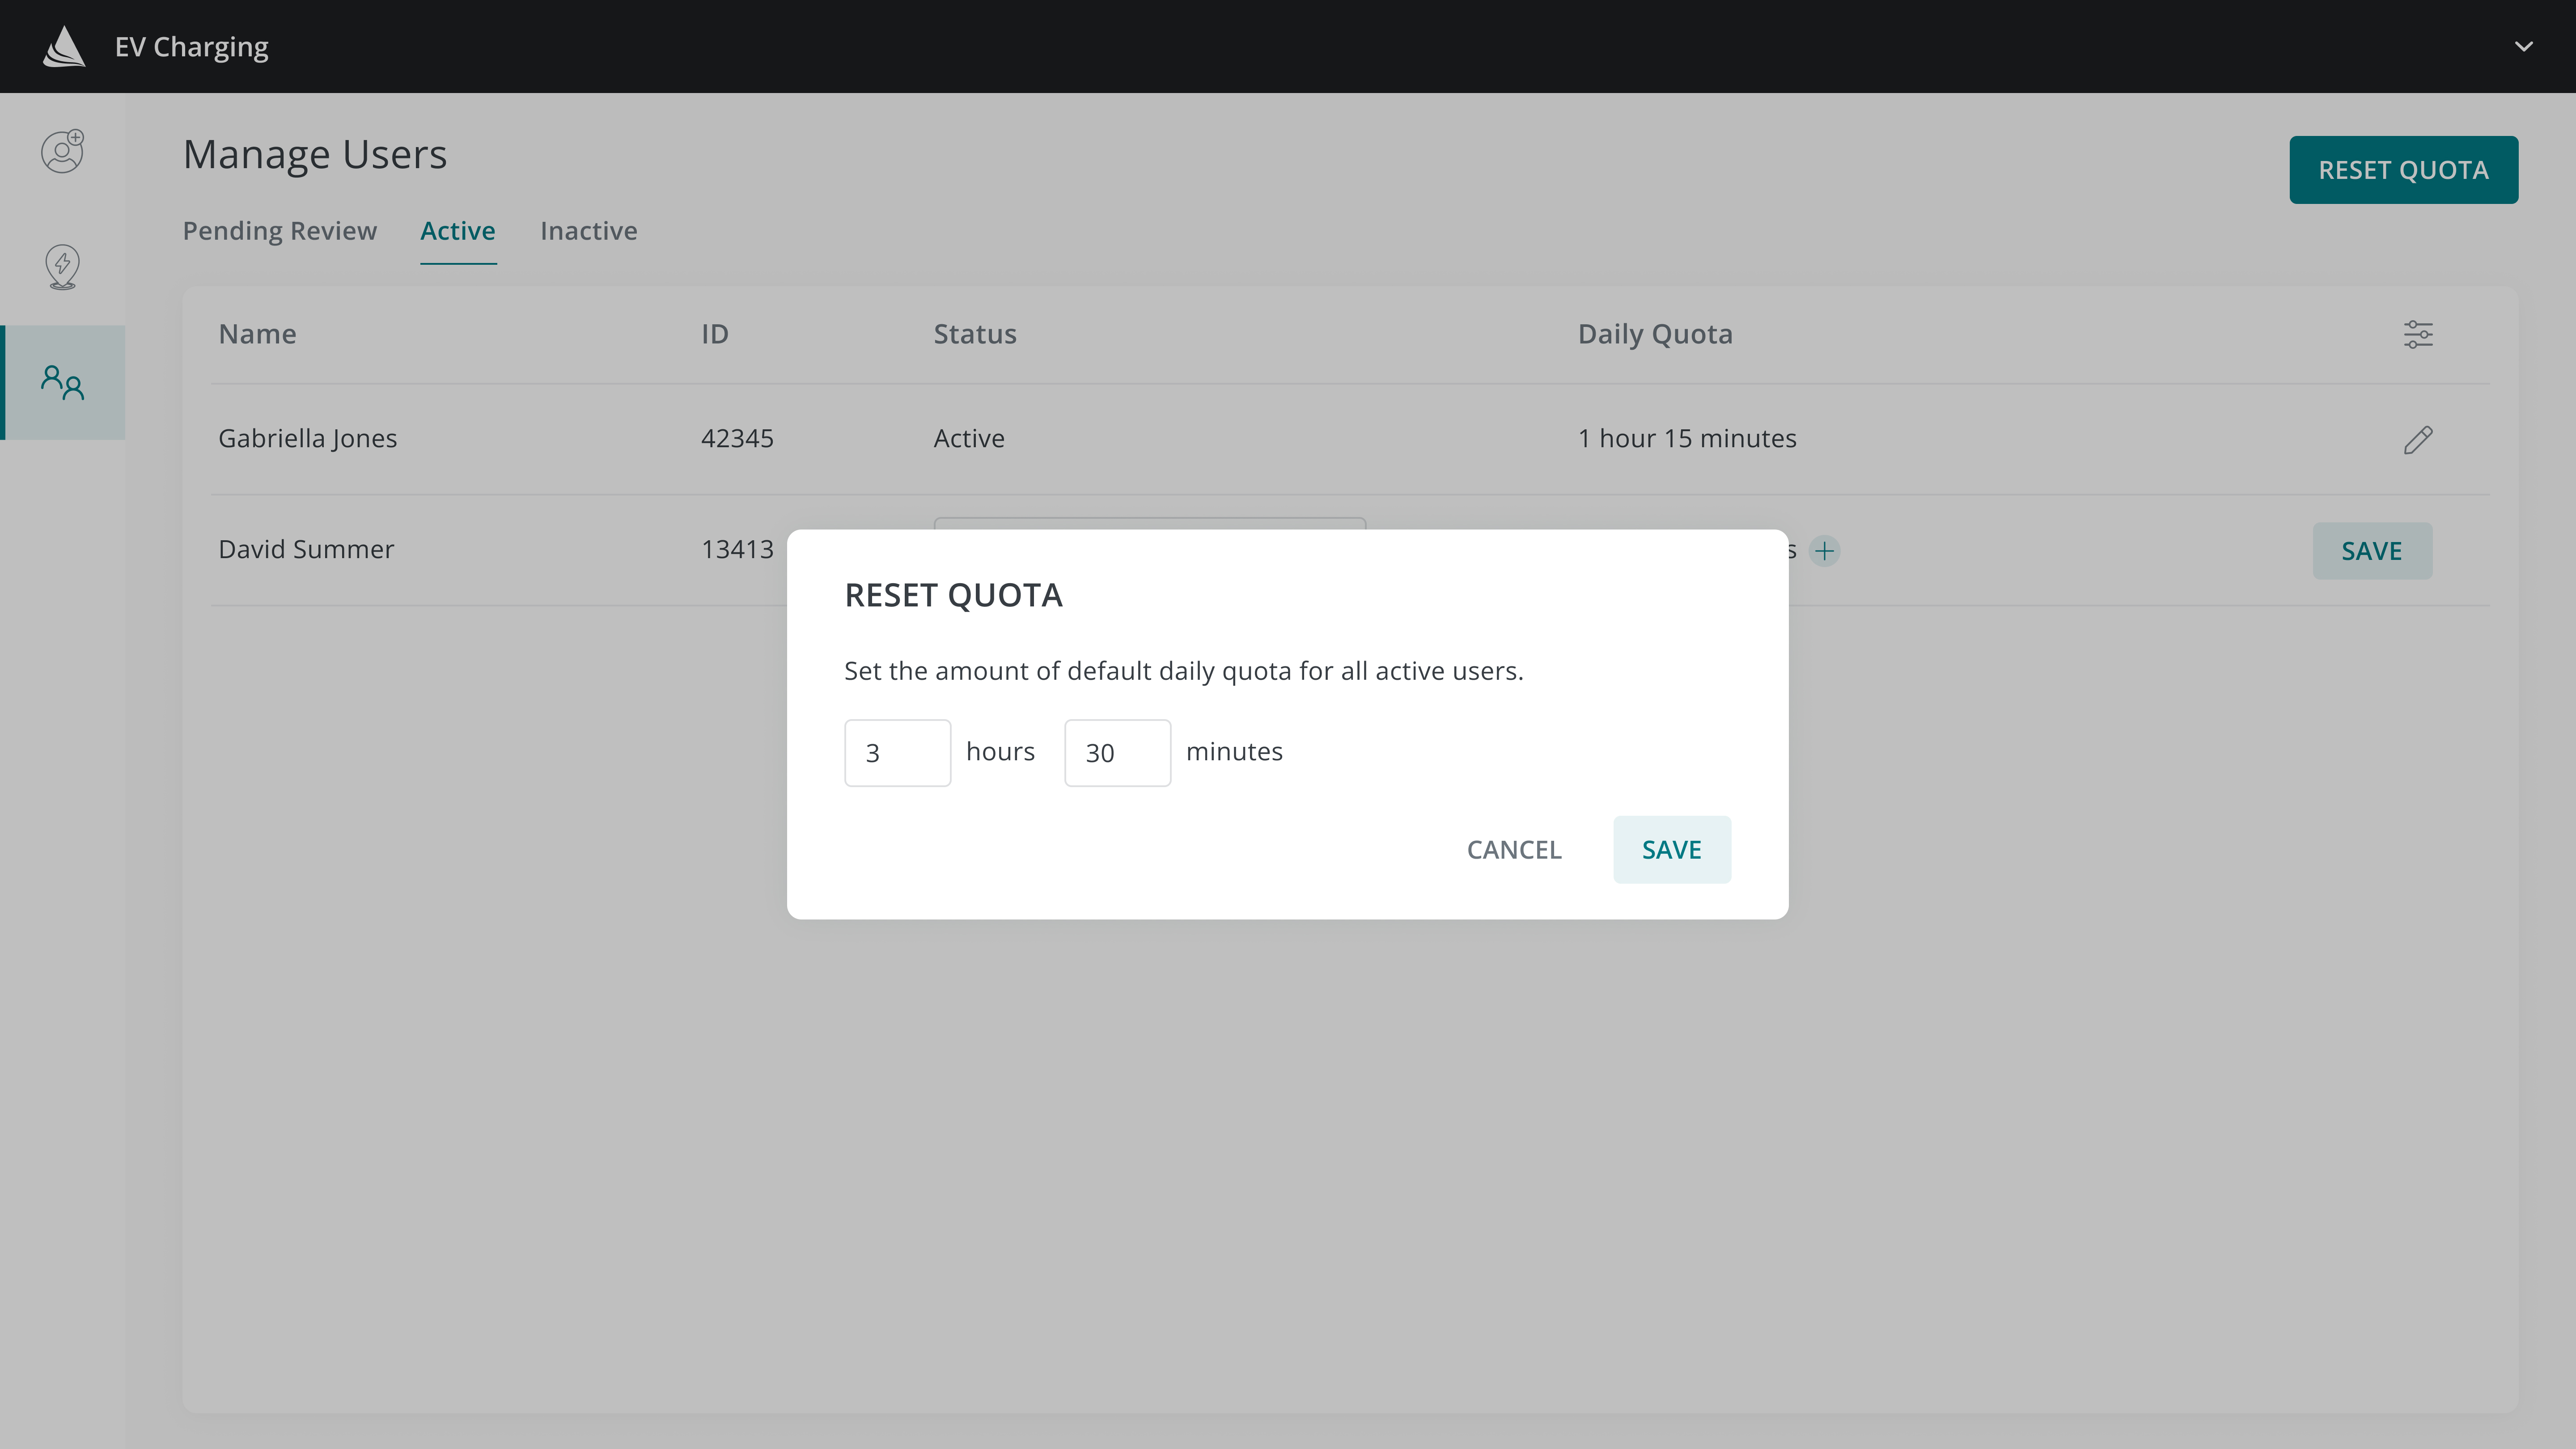Focus the hours input field
Viewport: 2576px width, 1449px height.
897,753
